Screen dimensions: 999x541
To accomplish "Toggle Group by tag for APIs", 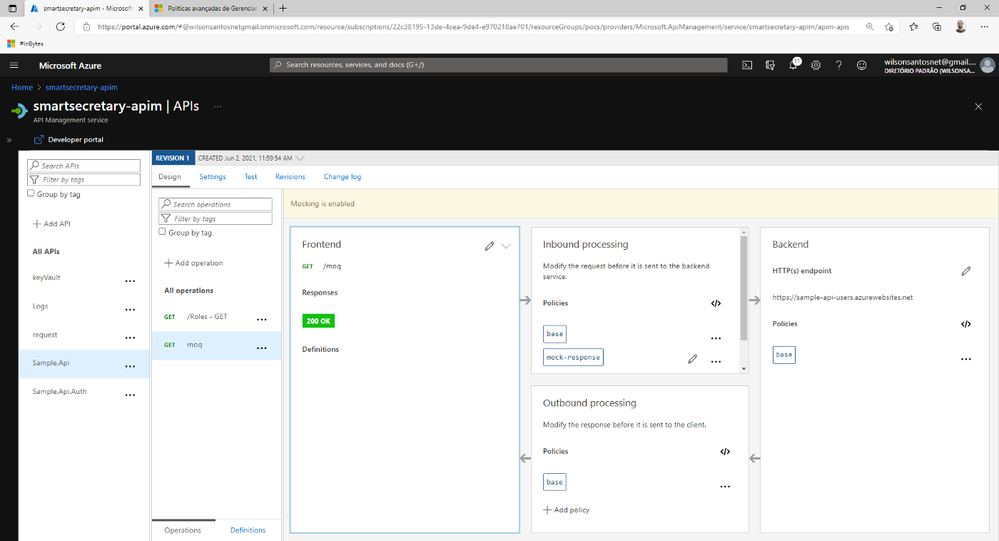I will [31, 193].
